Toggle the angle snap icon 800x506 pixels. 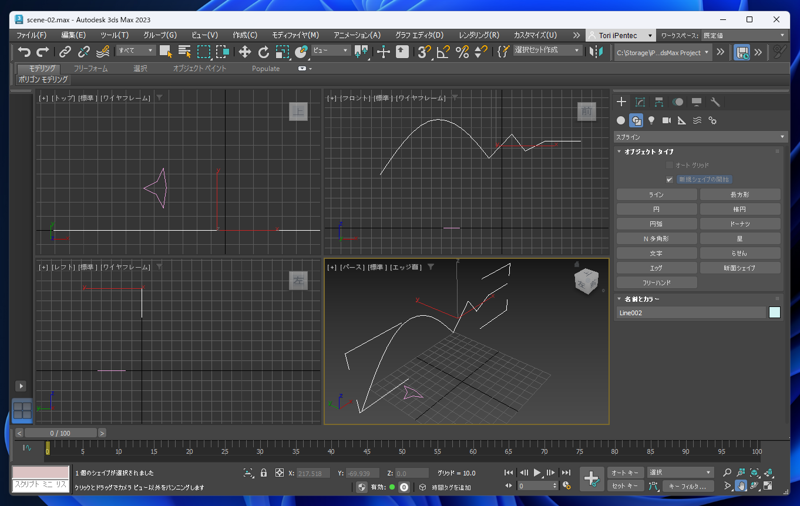[443, 52]
